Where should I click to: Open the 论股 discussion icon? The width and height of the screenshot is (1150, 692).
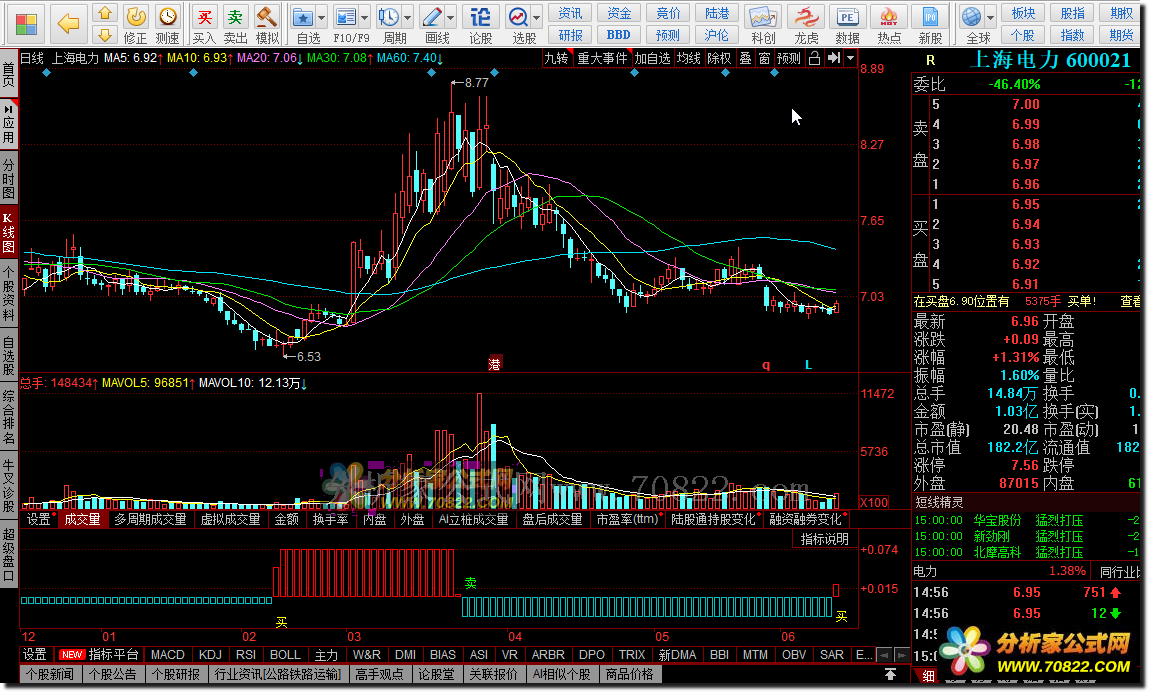click(480, 16)
